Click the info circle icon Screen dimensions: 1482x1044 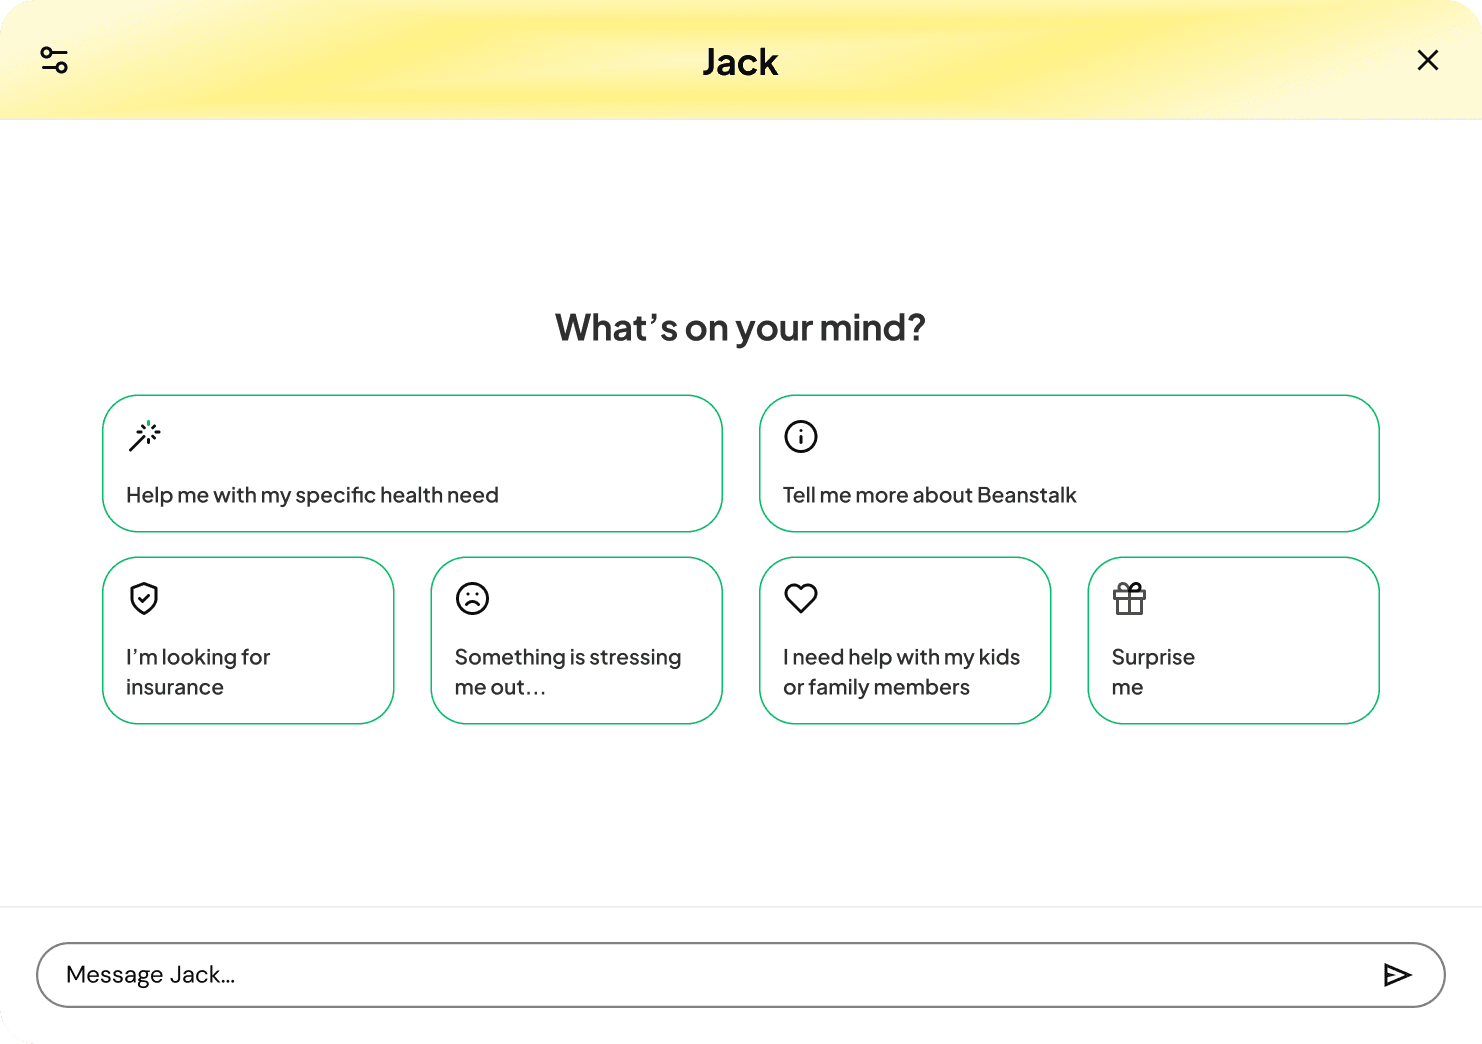point(801,436)
